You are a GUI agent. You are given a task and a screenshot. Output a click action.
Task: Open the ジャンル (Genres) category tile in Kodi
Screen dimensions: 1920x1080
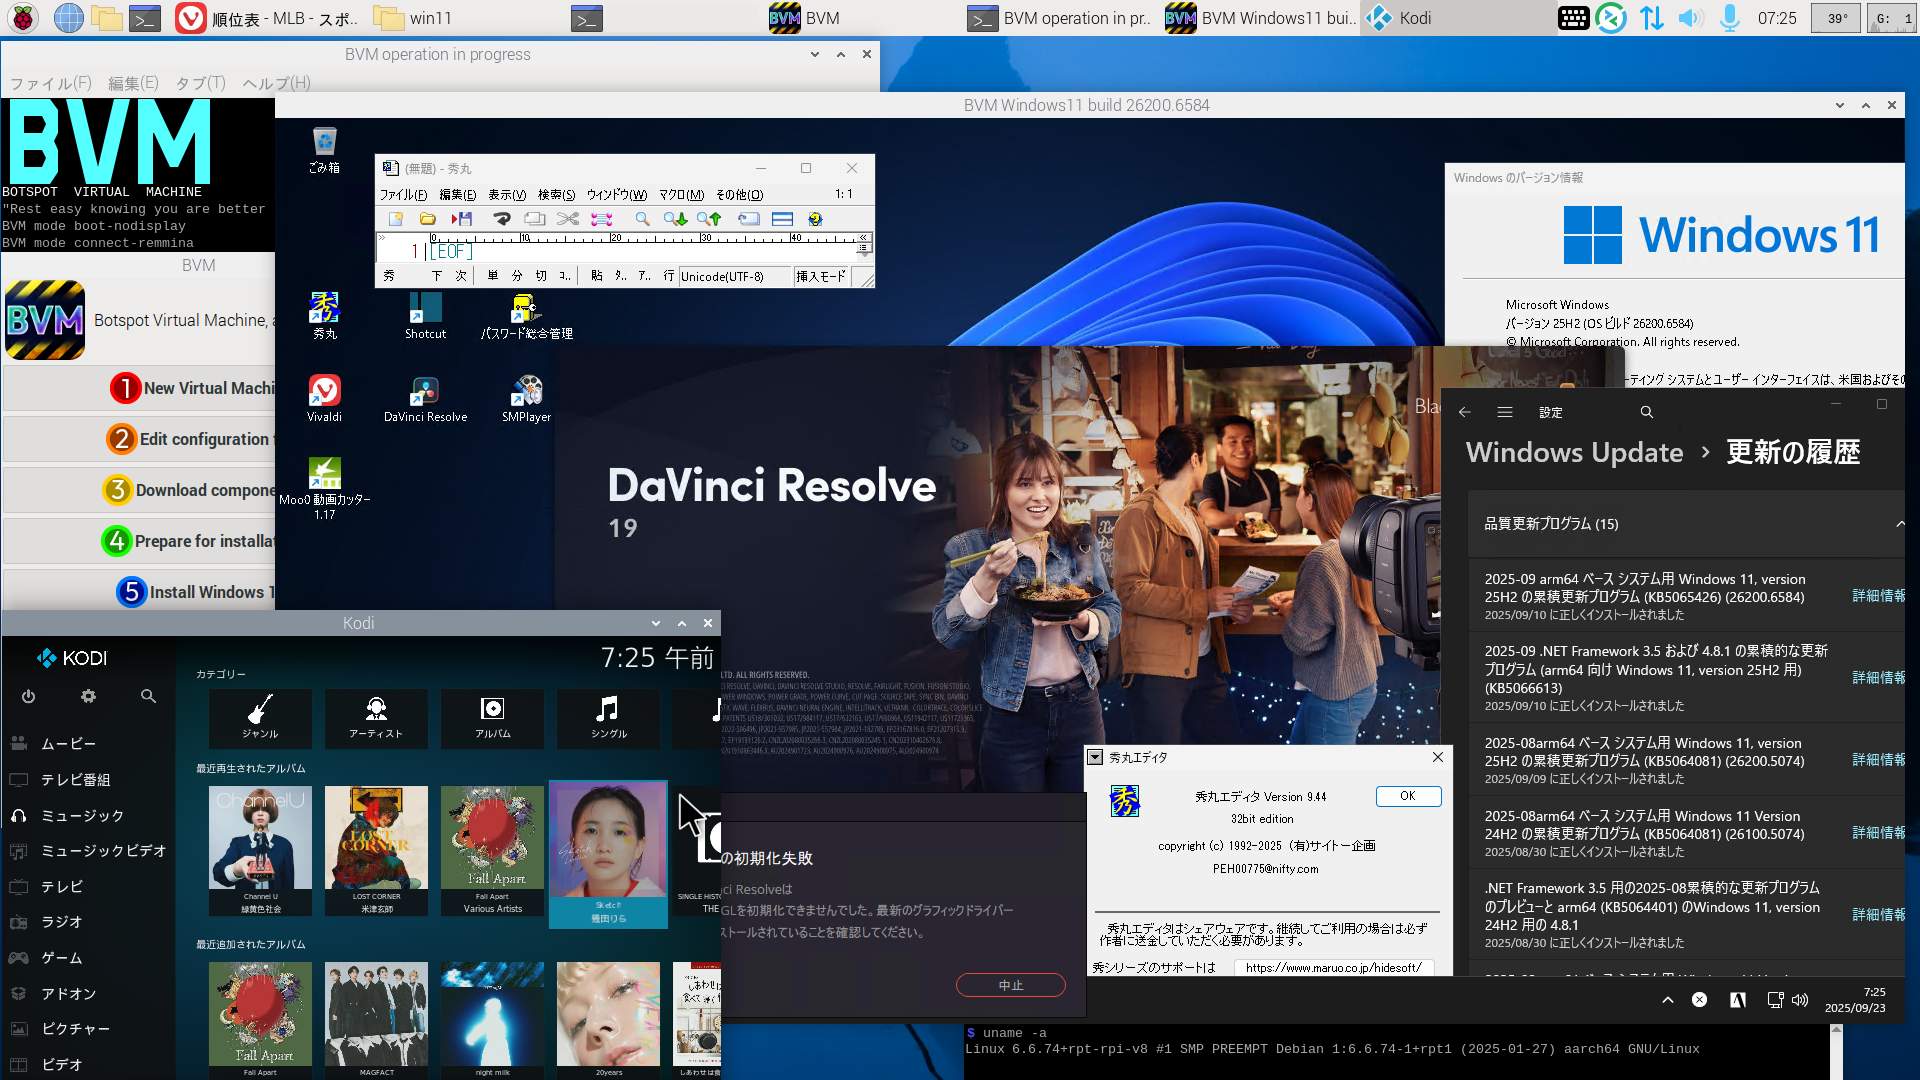(x=260, y=716)
